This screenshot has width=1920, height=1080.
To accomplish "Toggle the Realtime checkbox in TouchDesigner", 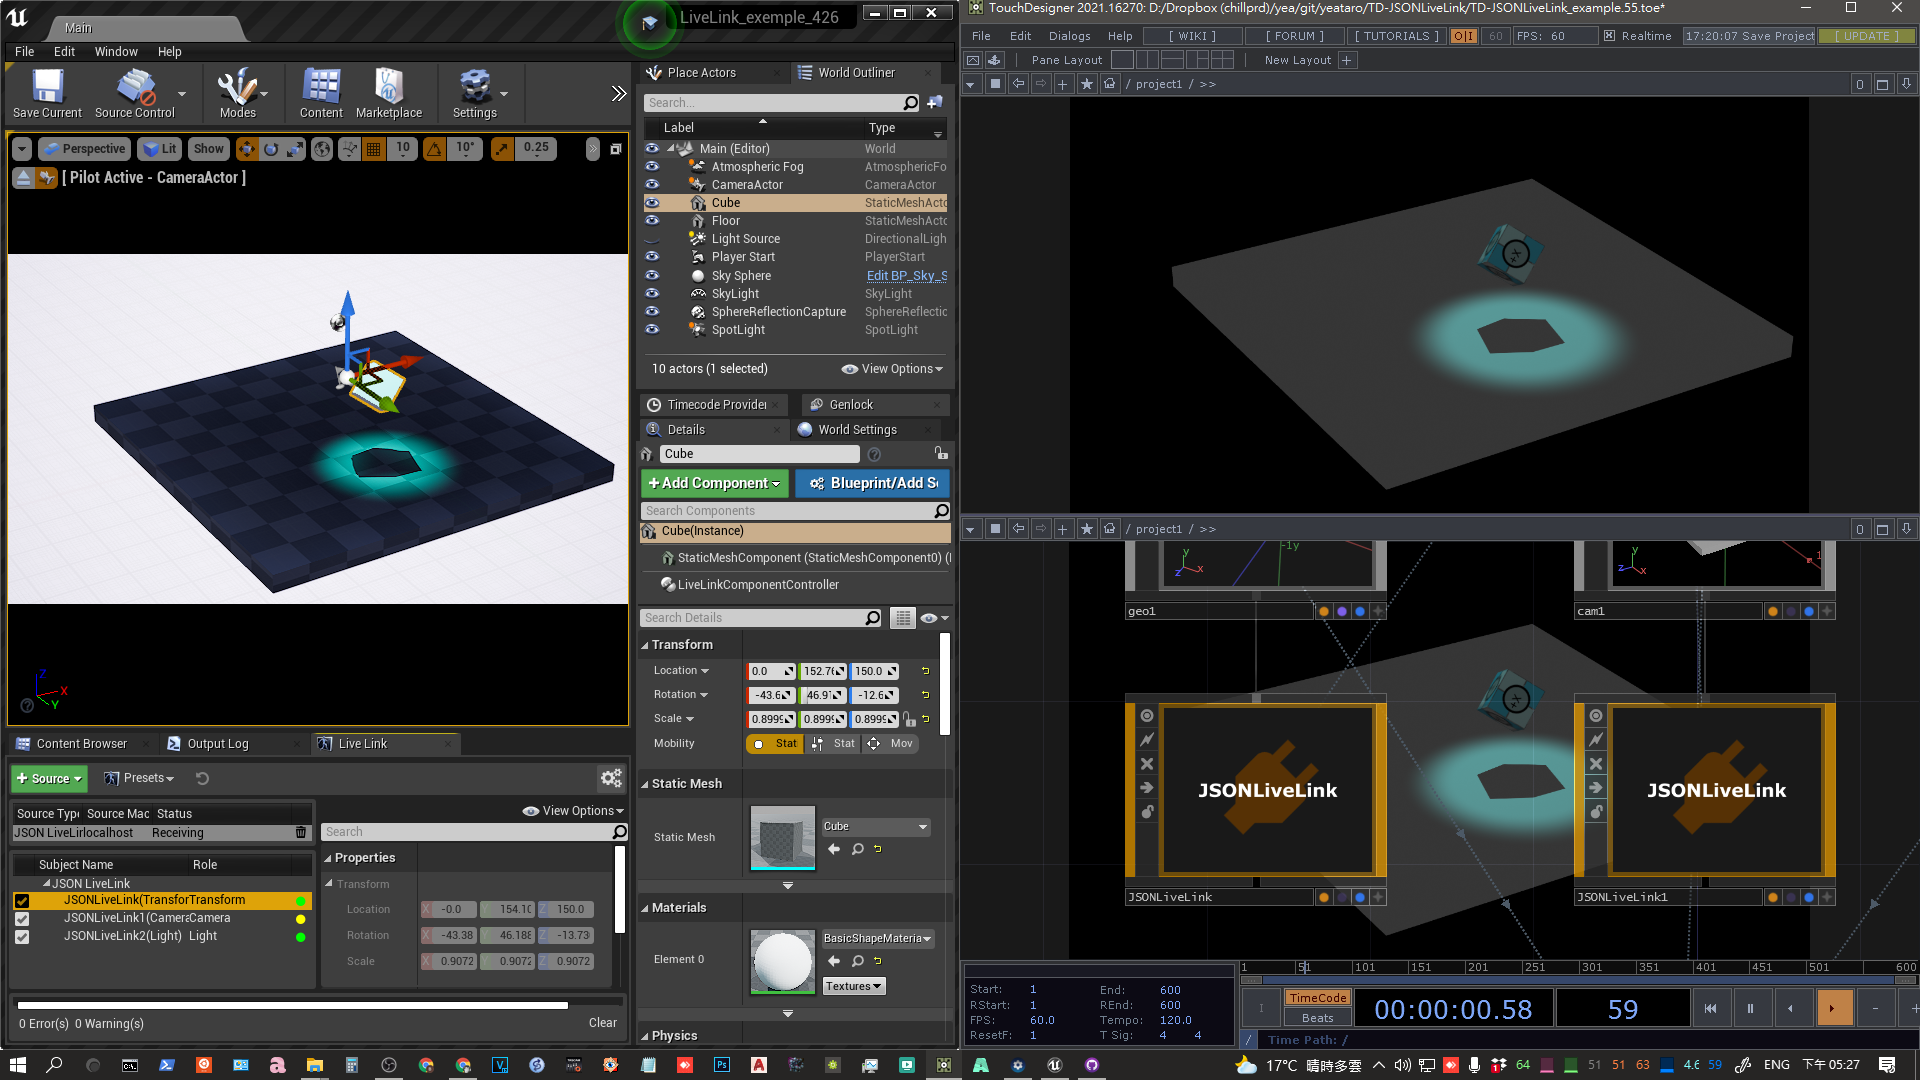I will (x=1609, y=36).
